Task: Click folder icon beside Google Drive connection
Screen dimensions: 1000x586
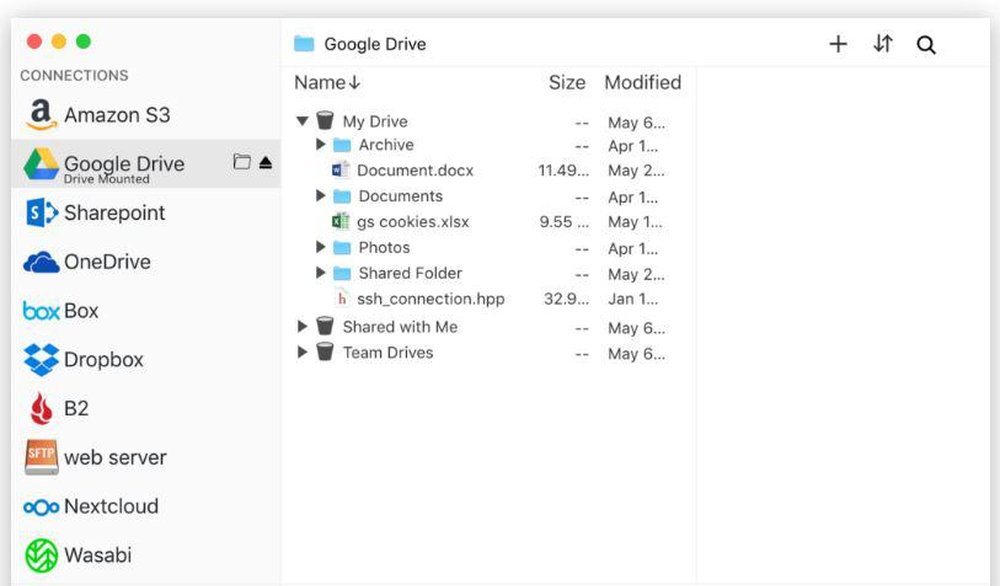Action: 241,162
